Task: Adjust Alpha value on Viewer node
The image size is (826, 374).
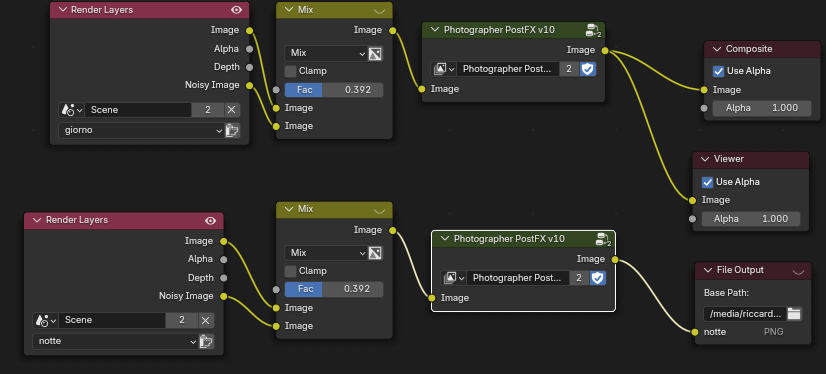Action: click(751, 219)
